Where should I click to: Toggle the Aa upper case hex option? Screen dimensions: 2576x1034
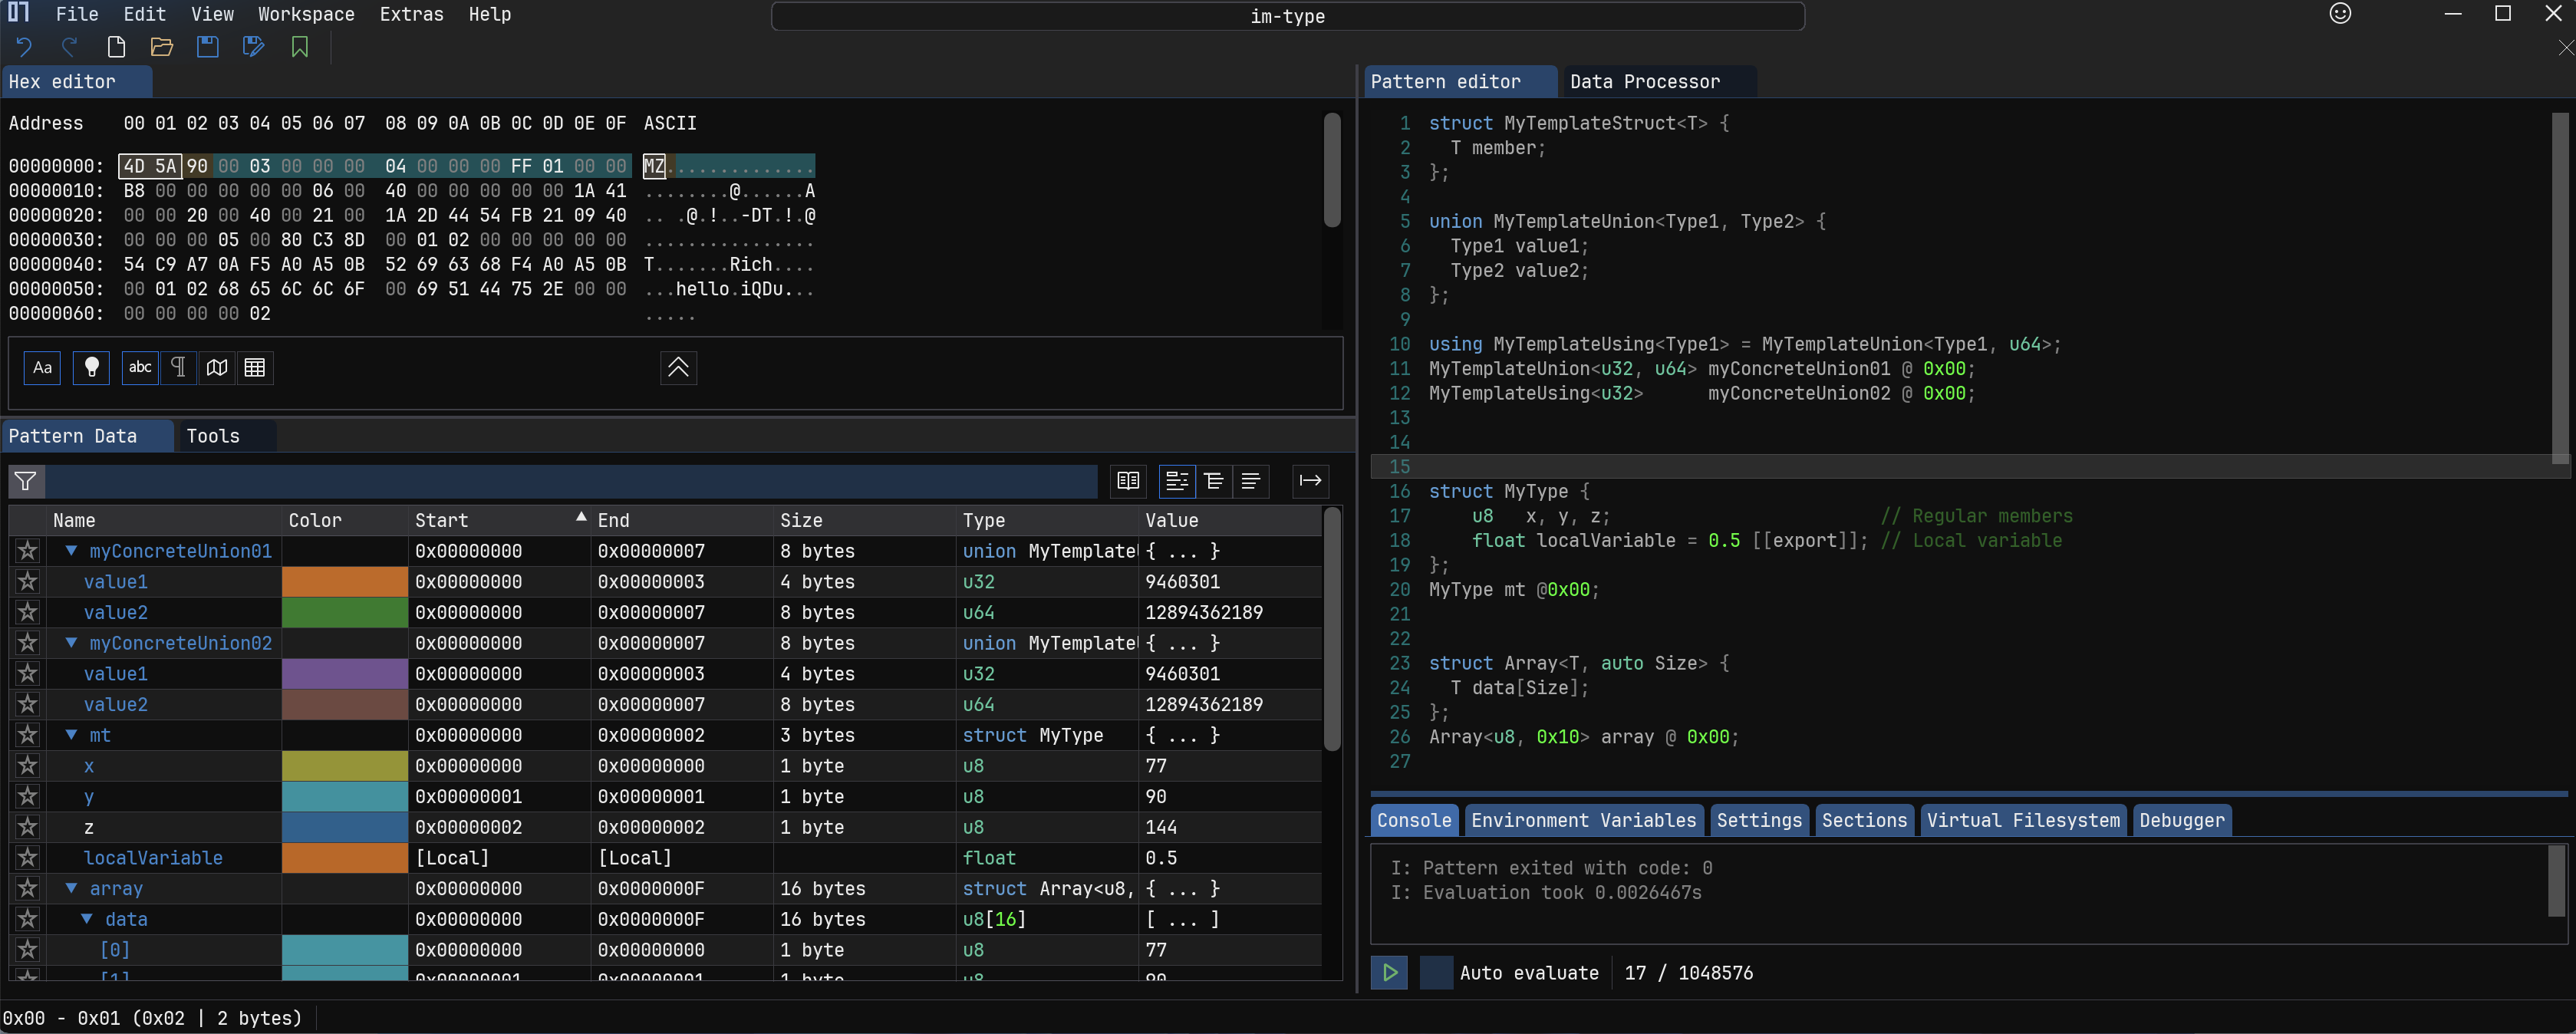[x=42, y=368]
